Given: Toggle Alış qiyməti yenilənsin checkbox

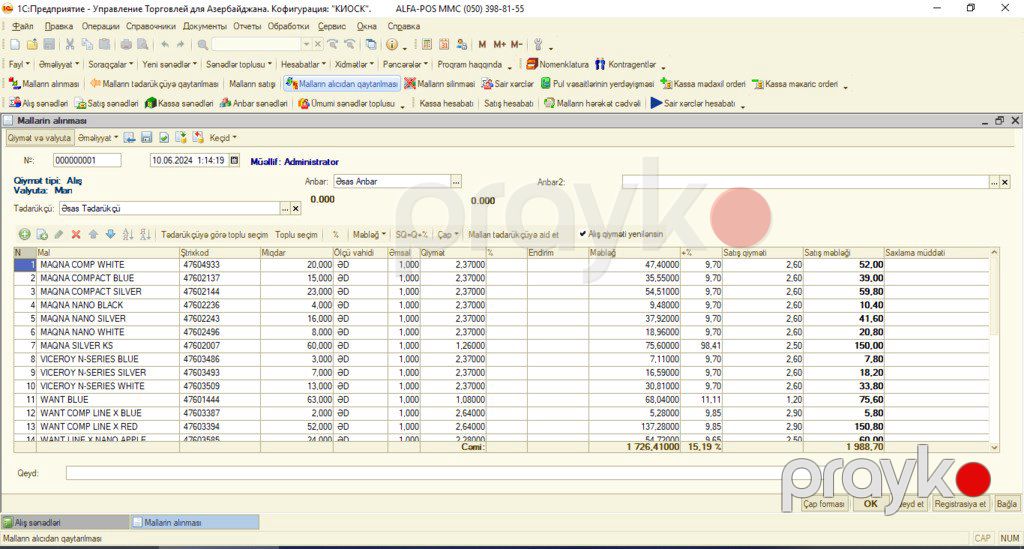Looking at the screenshot, I should tap(583, 234).
